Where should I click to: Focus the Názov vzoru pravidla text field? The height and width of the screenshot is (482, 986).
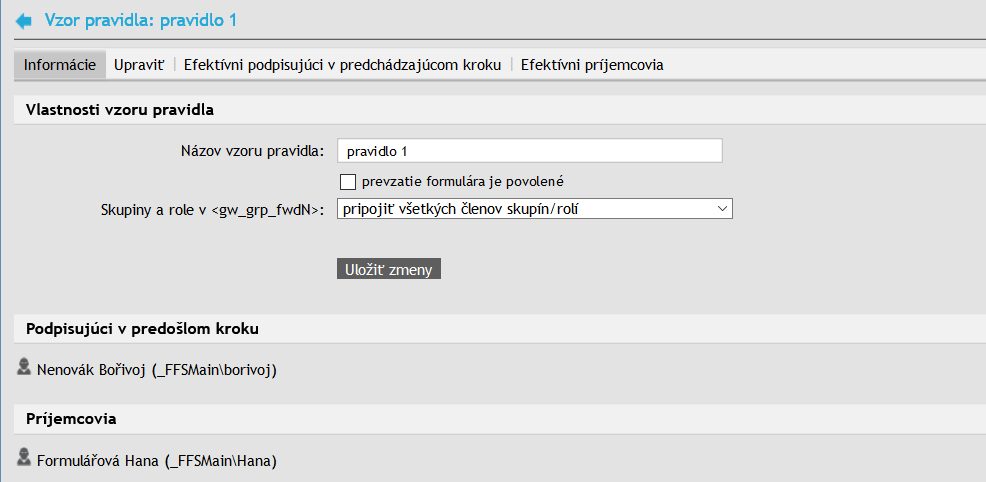[x=530, y=151]
